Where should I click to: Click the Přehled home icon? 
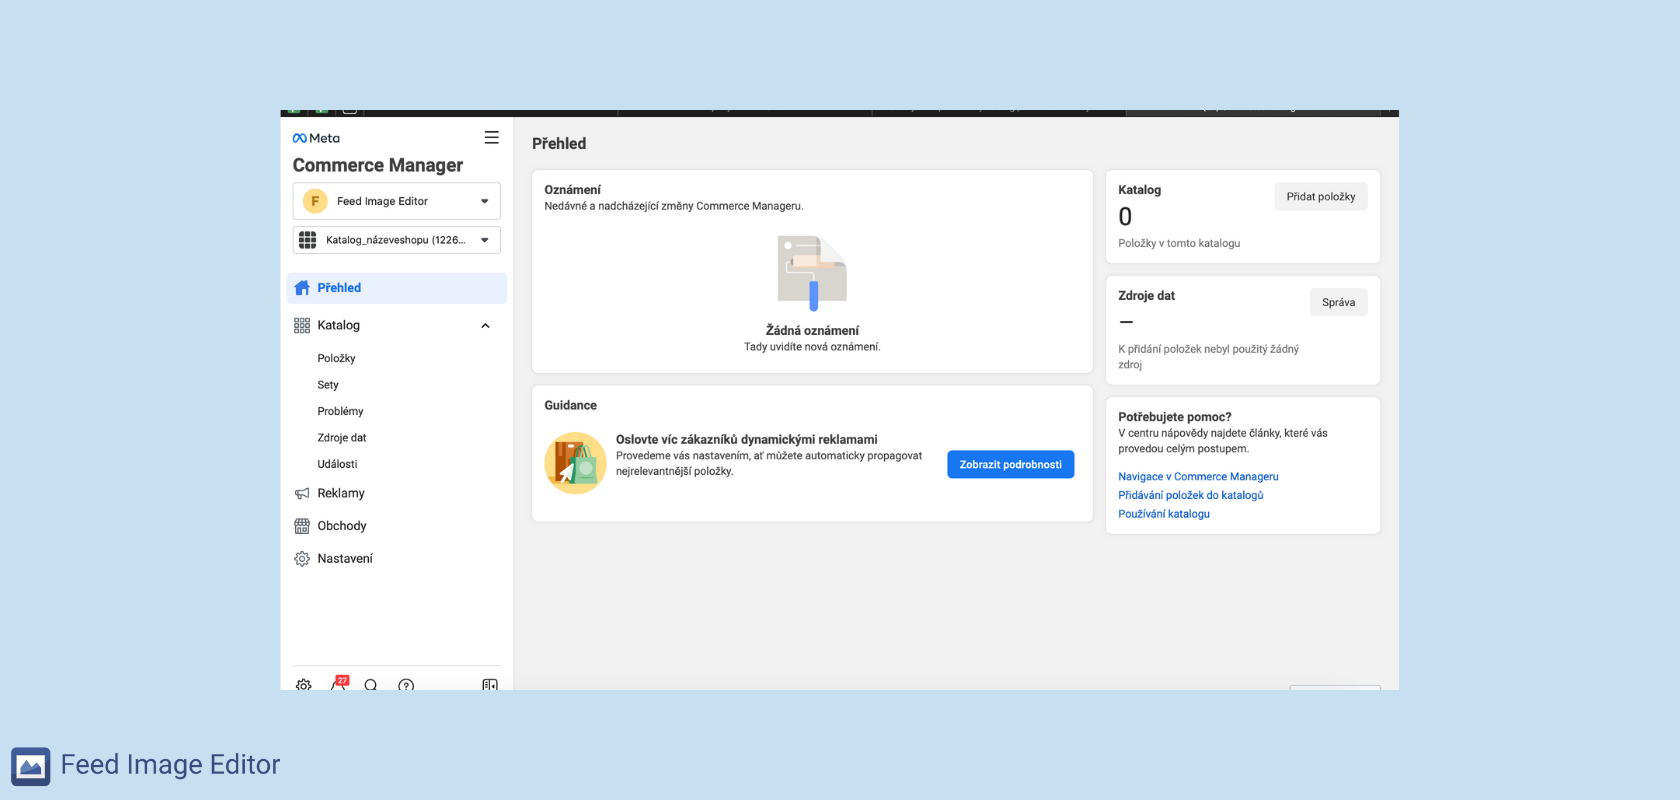click(x=302, y=288)
